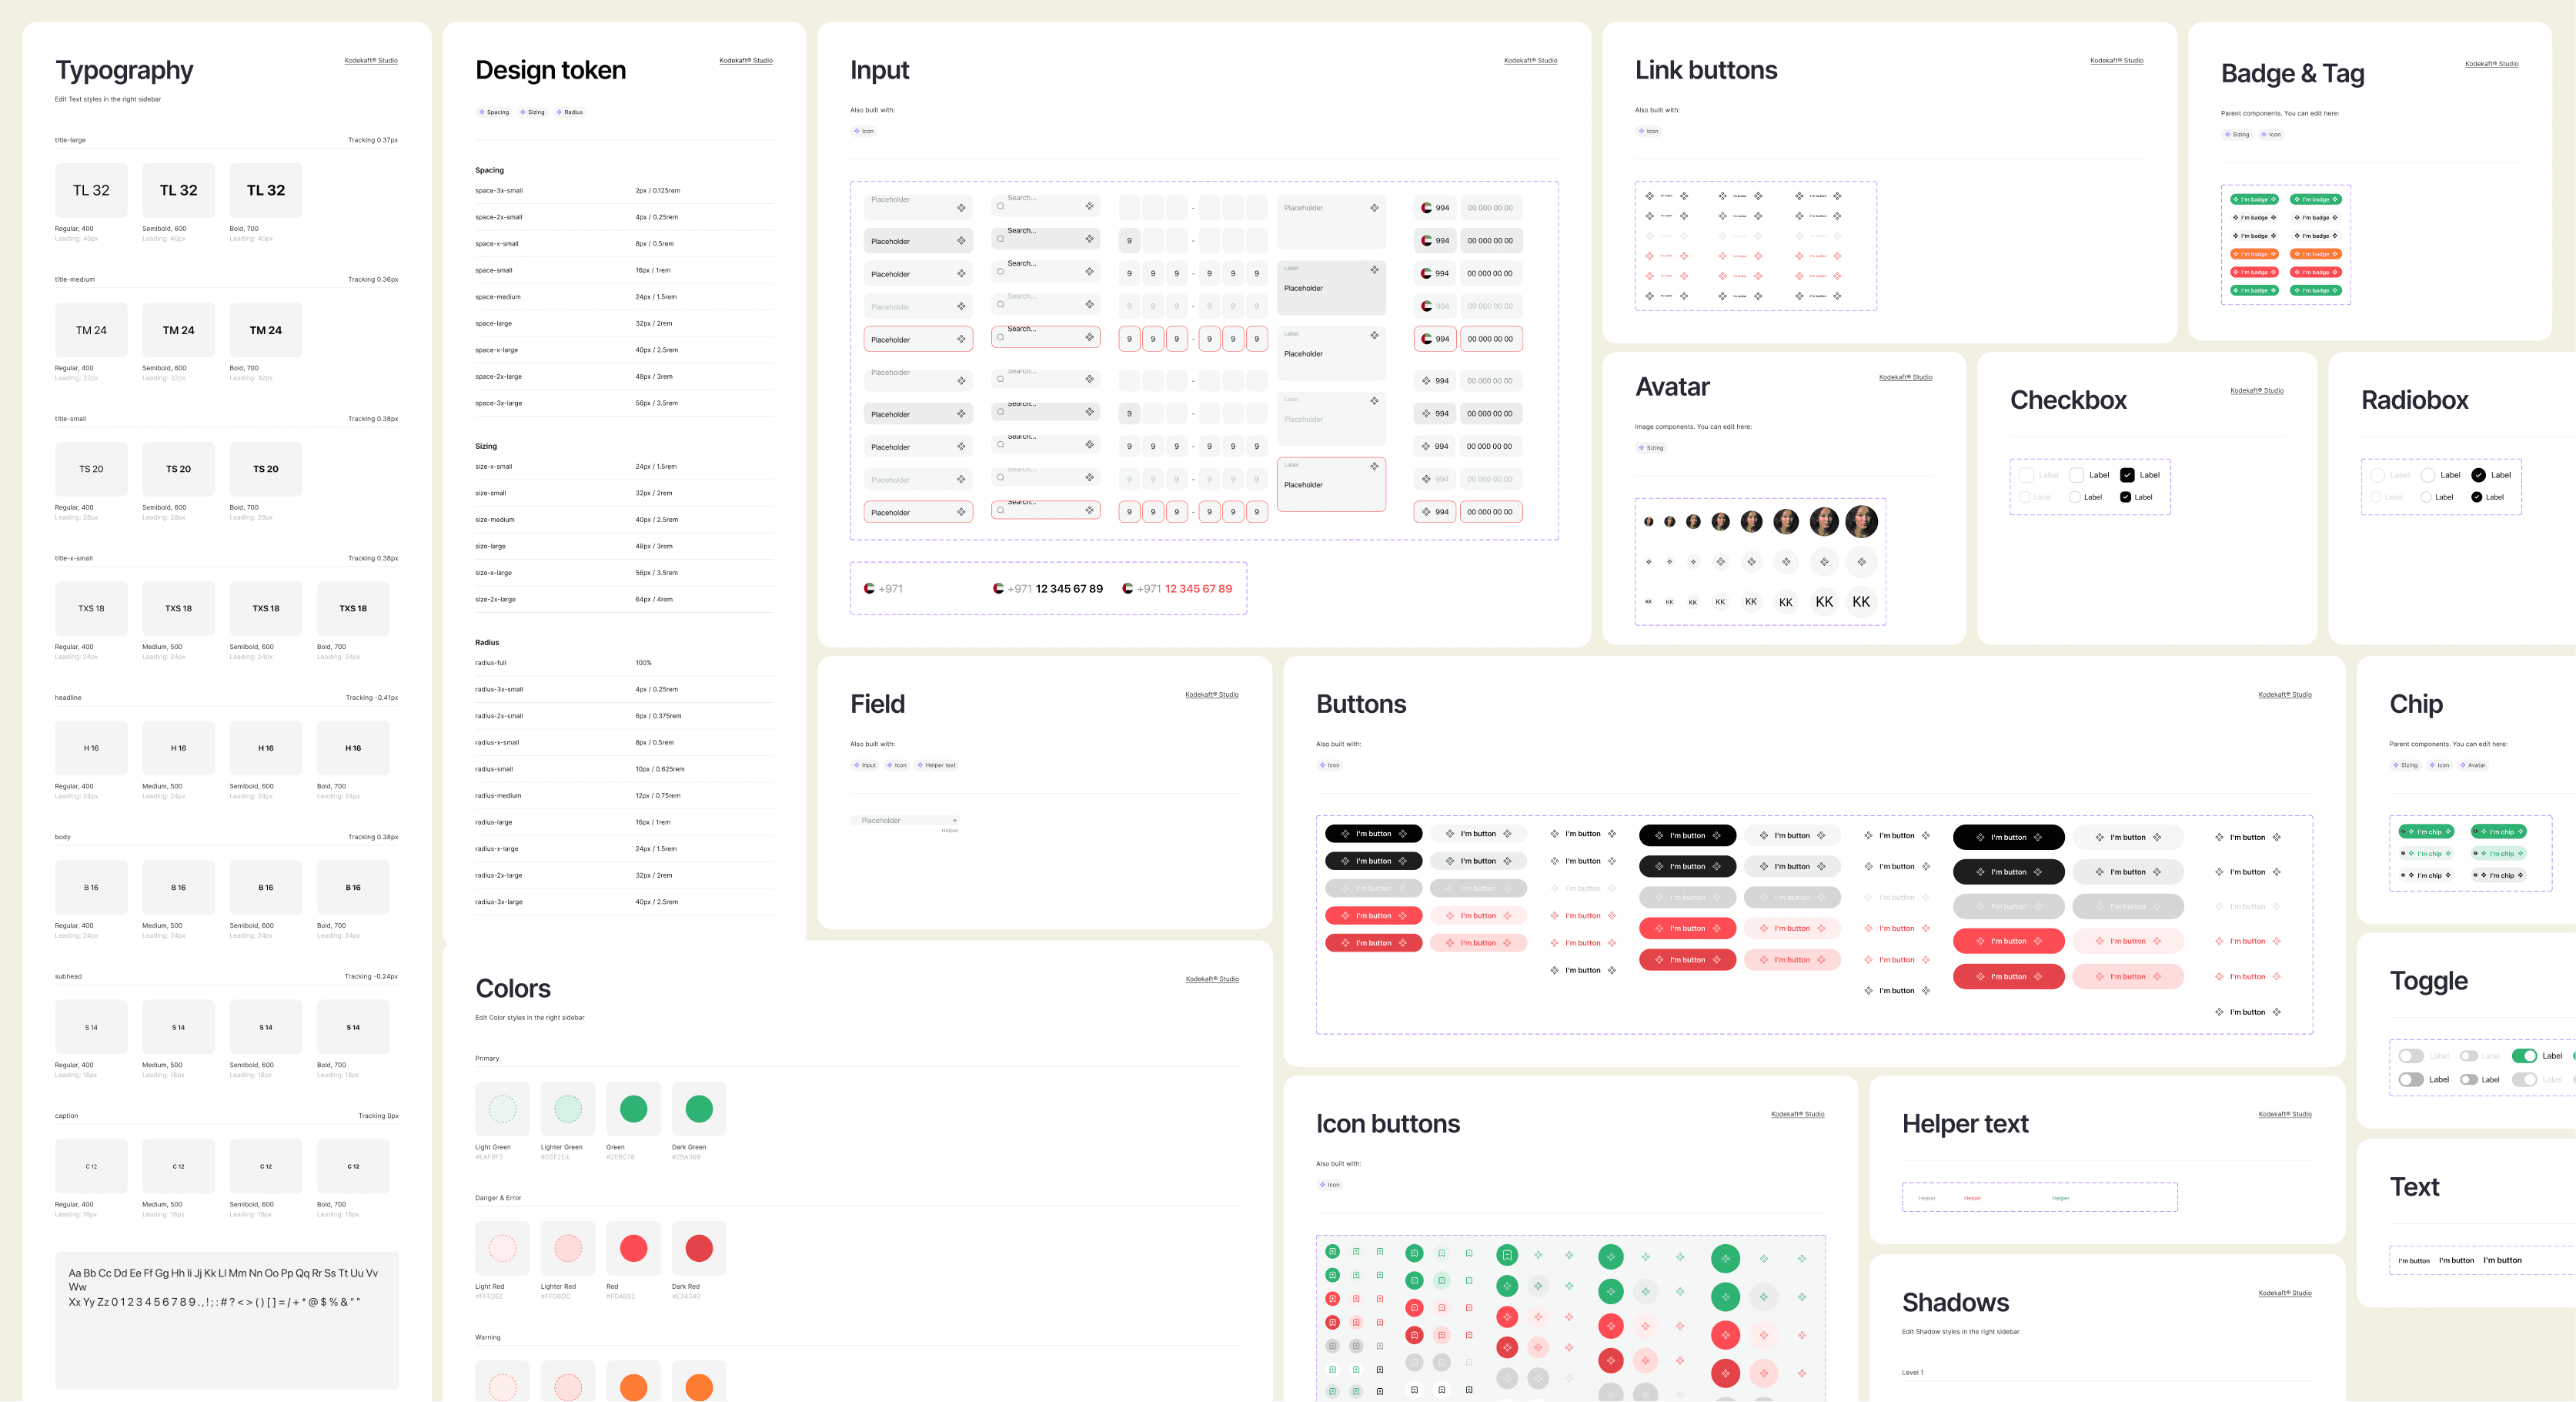Click the largest KK initials avatar

point(1861,602)
